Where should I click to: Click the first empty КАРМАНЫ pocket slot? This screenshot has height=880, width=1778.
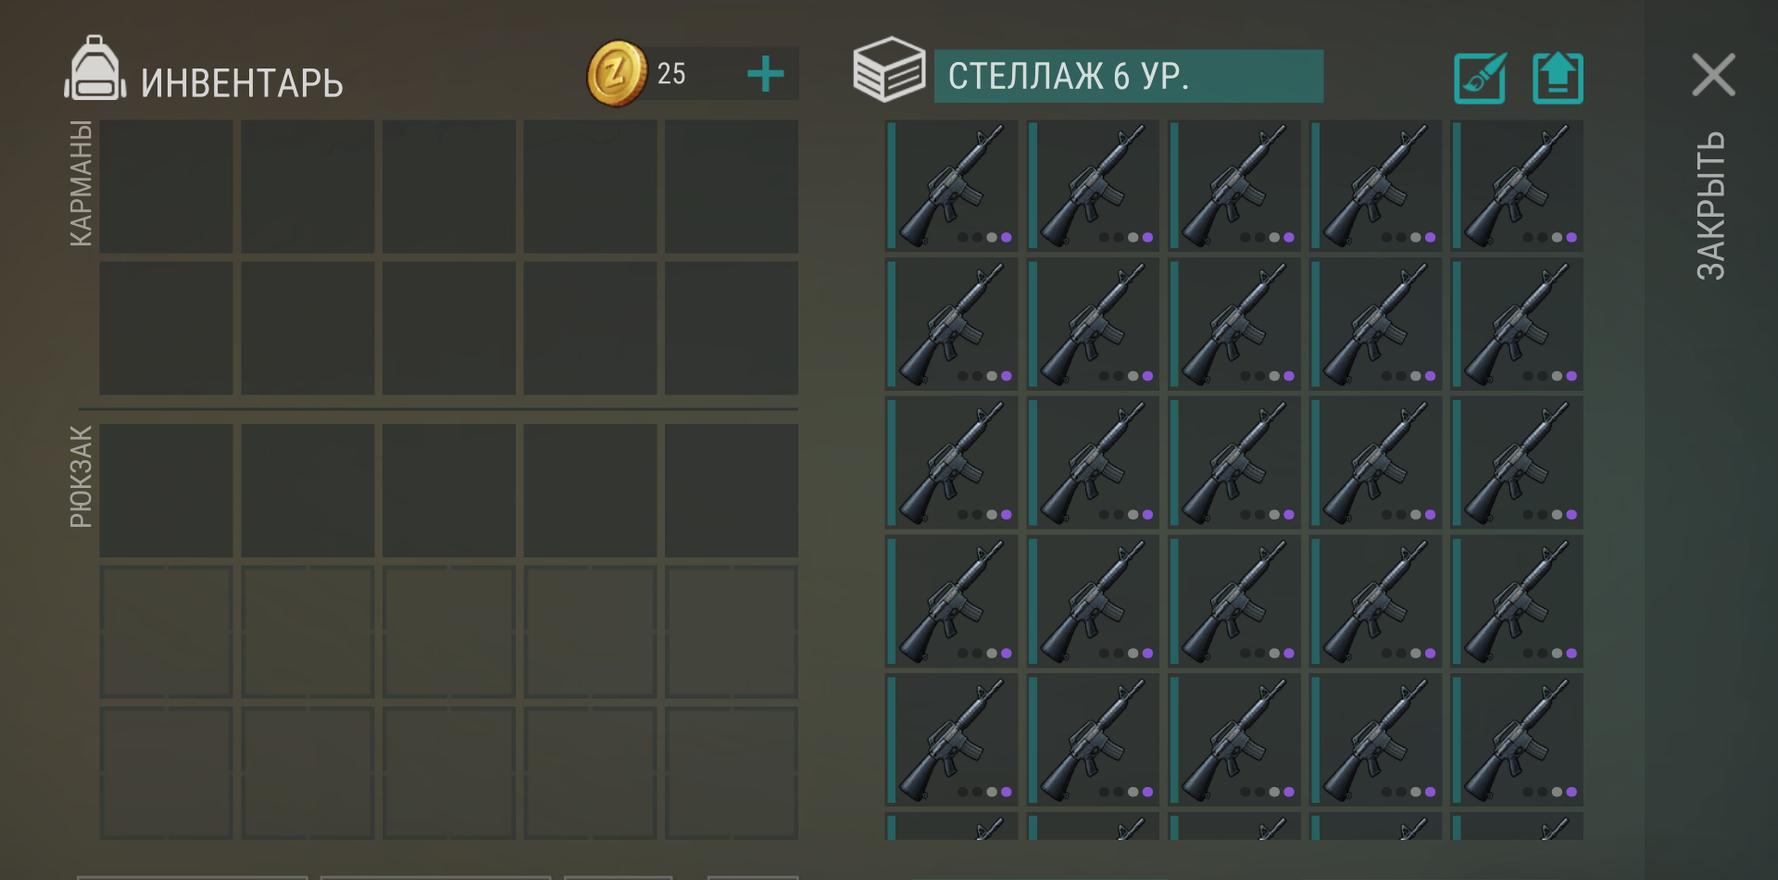[x=166, y=186]
